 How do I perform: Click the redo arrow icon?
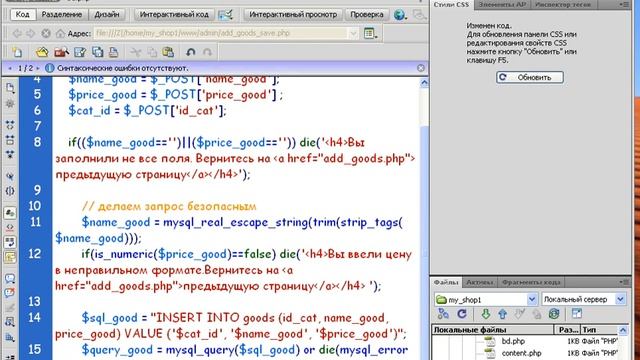tap(207, 52)
